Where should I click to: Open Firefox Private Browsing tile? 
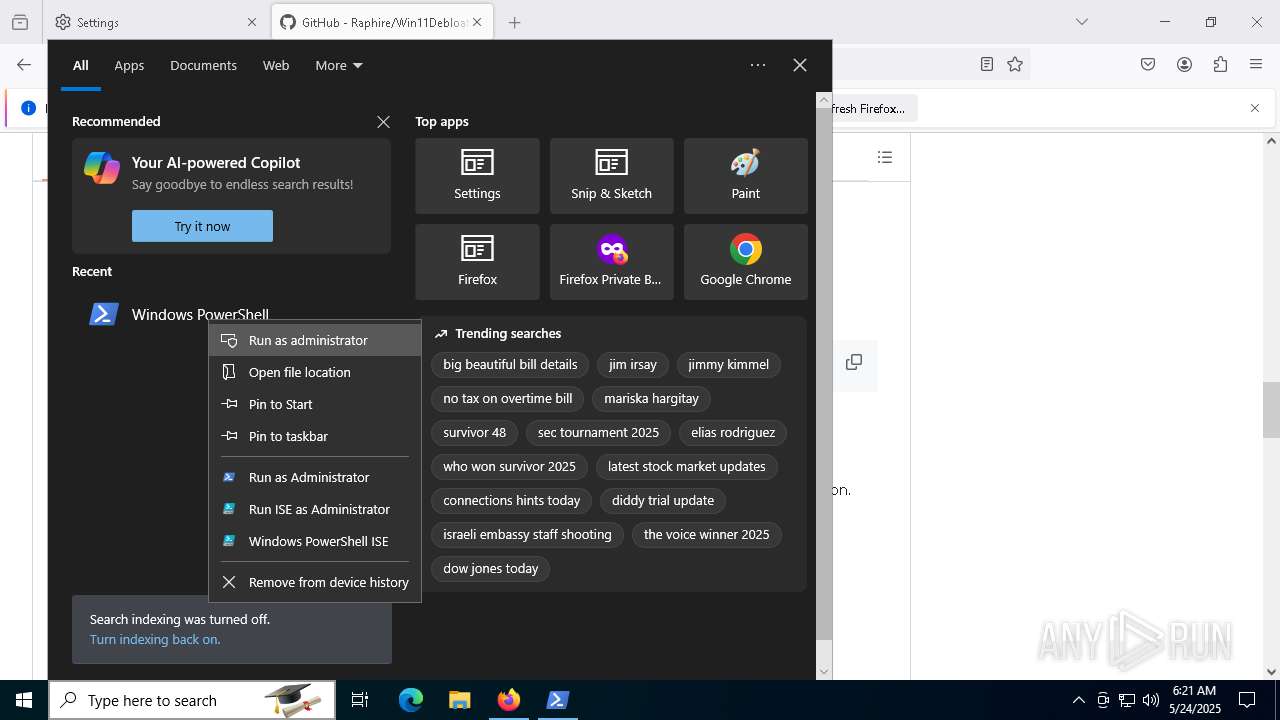tap(611, 262)
